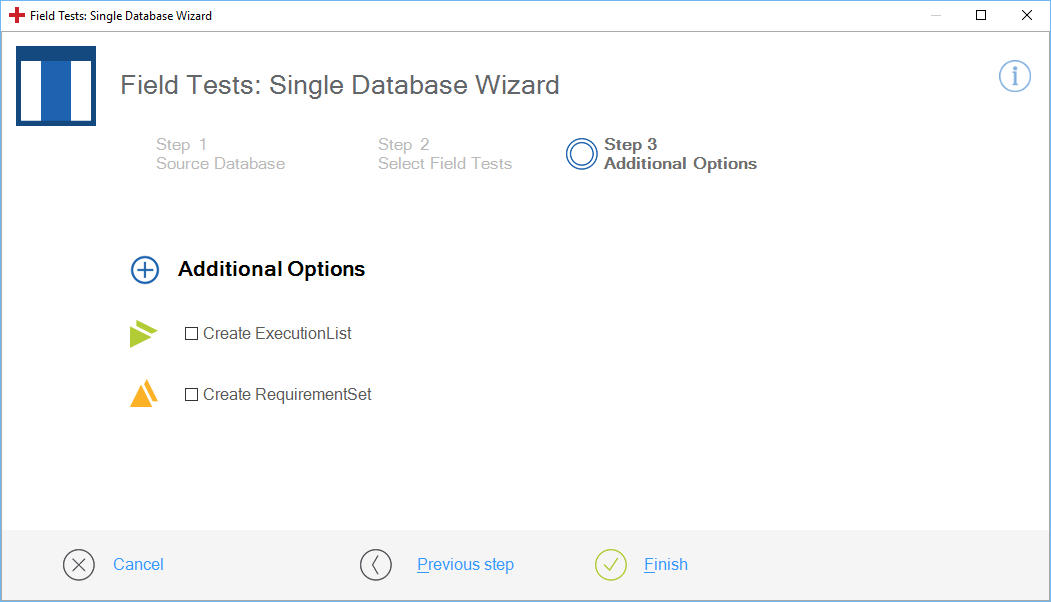Viewport: 1051px width, 602px height.
Task: Complete the wizard with Finish link
Action: [x=665, y=565]
